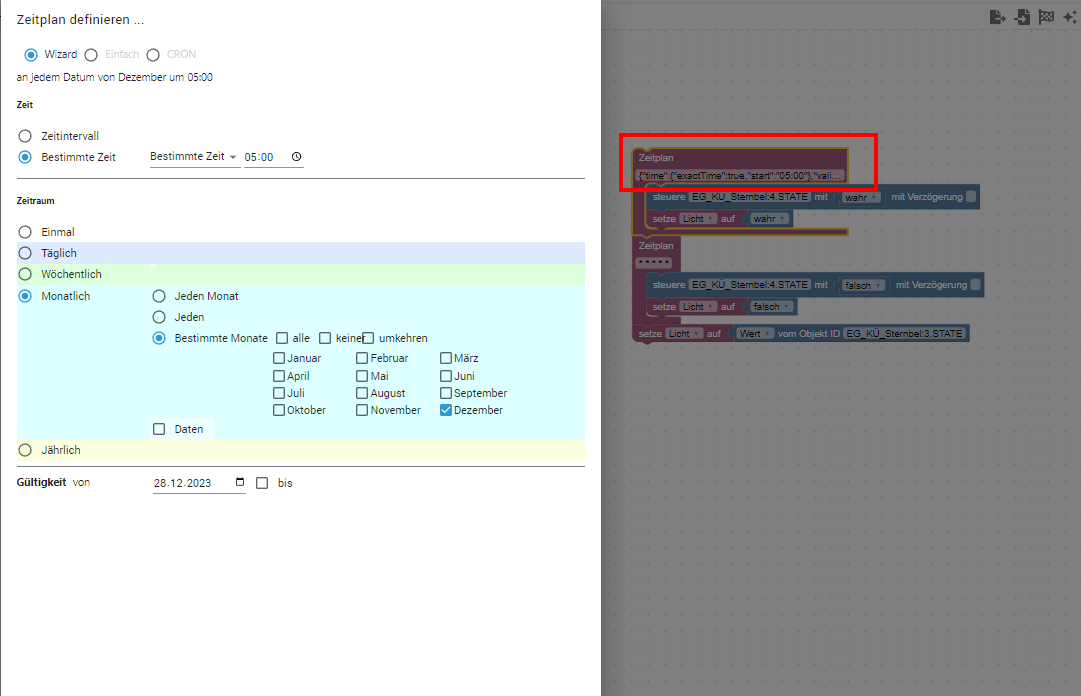Toggle mit Verzögerung checkbox on wahr block
Image resolution: width=1081 pixels, height=696 pixels.
coord(971,196)
